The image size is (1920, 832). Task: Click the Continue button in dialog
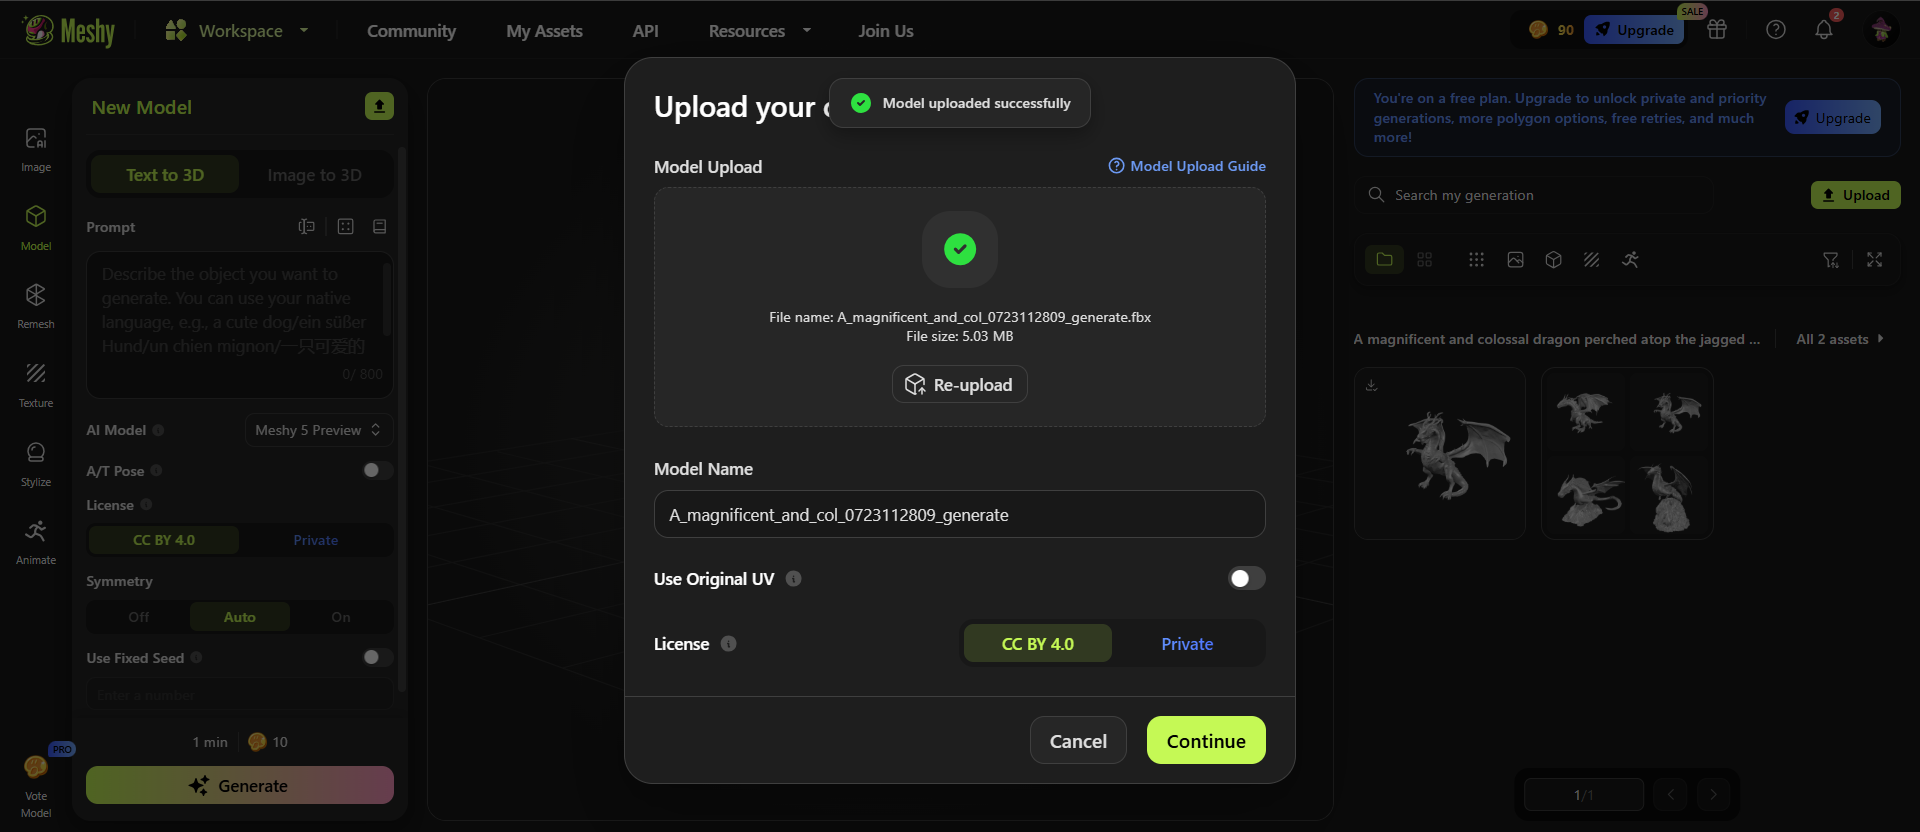click(x=1206, y=740)
